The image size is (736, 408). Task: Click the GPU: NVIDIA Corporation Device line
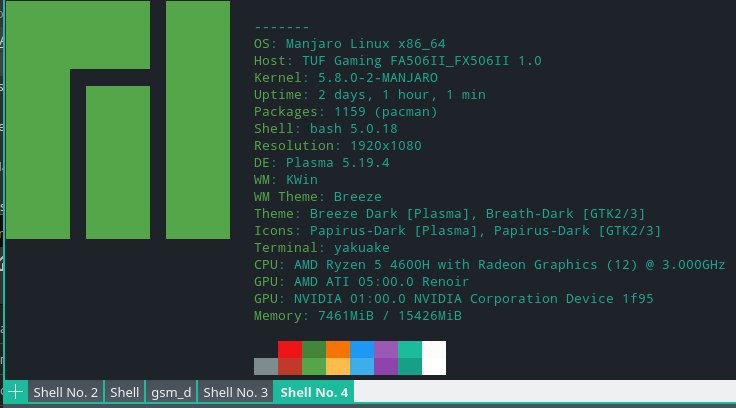click(x=453, y=299)
